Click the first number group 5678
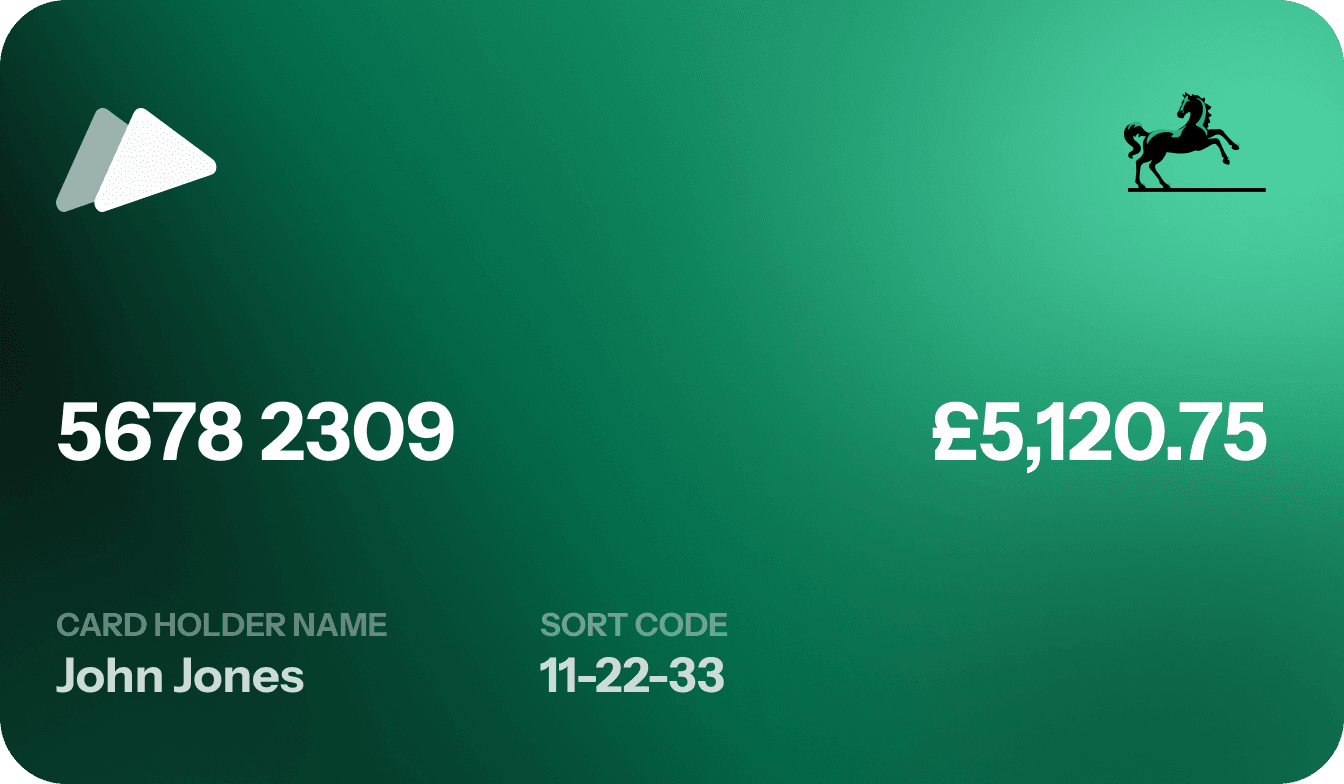The width and height of the screenshot is (1344, 784). click(x=150, y=434)
